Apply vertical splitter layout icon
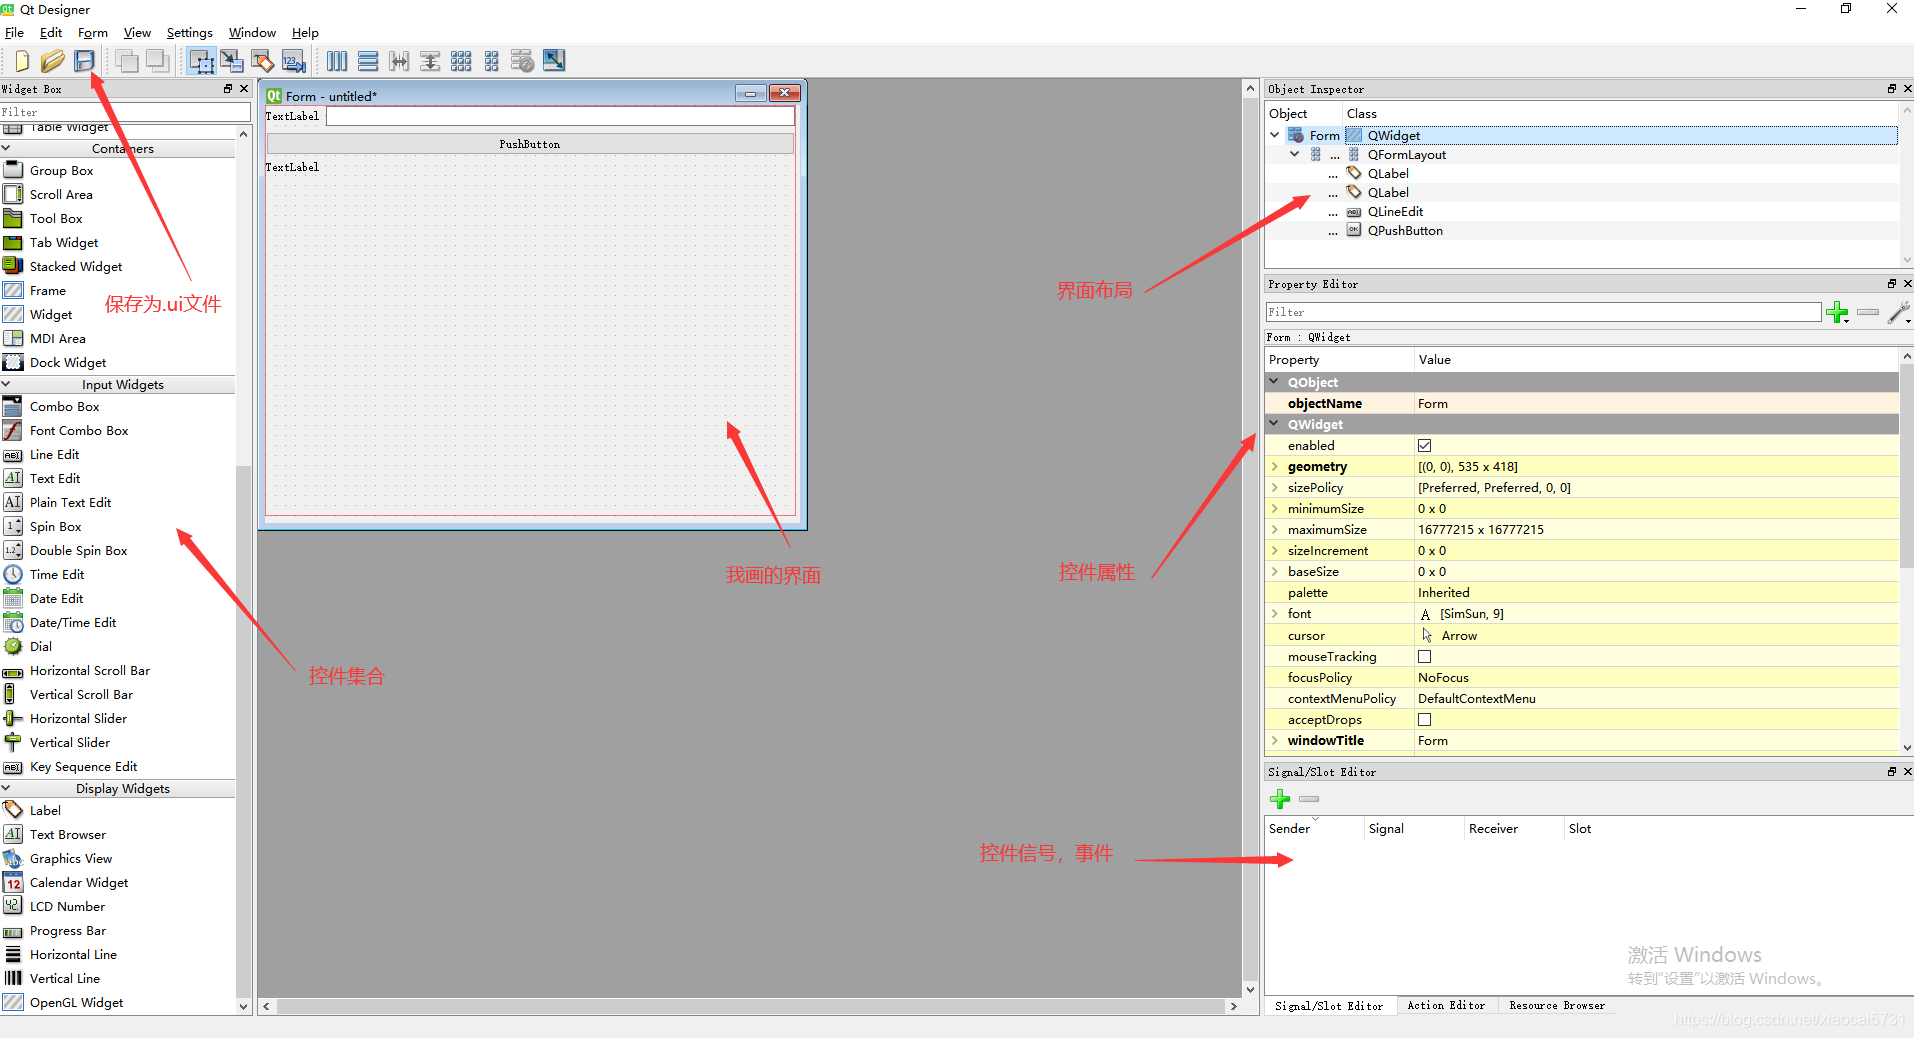The width and height of the screenshot is (1914, 1038). tap(430, 61)
